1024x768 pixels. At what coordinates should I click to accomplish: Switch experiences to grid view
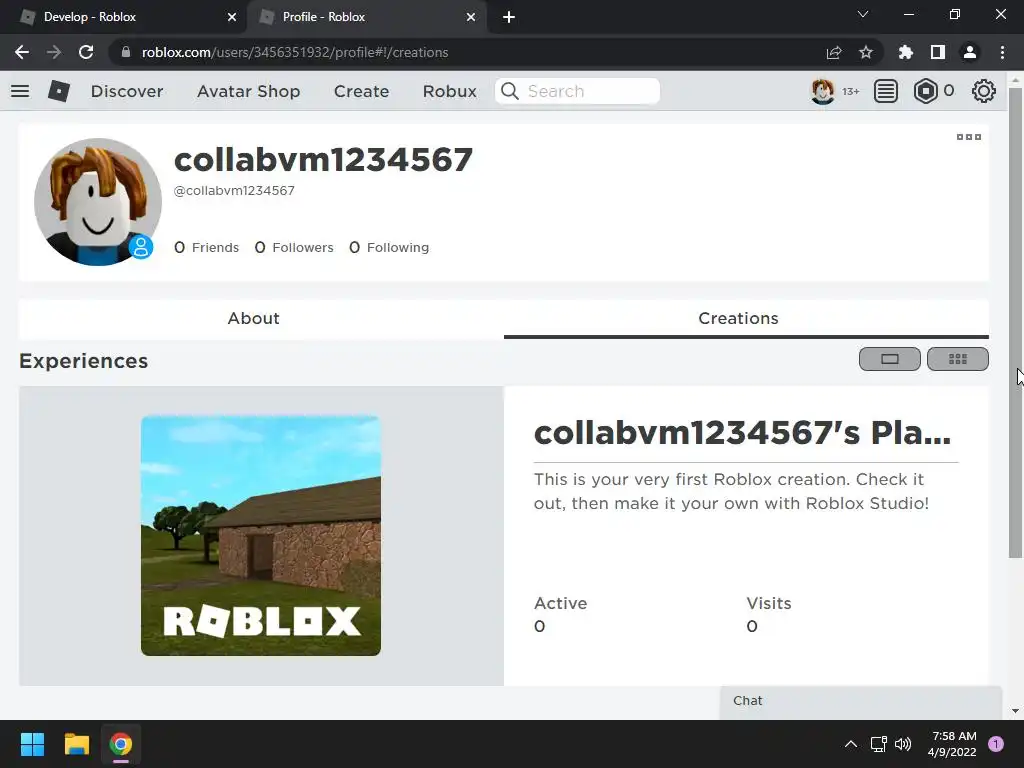click(x=958, y=359)
